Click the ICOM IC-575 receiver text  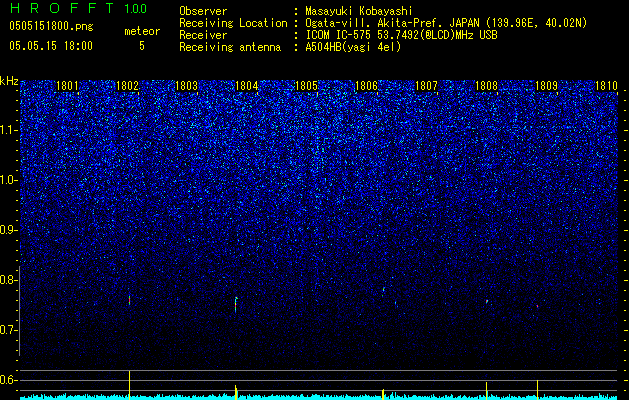[x=401, y=35]
